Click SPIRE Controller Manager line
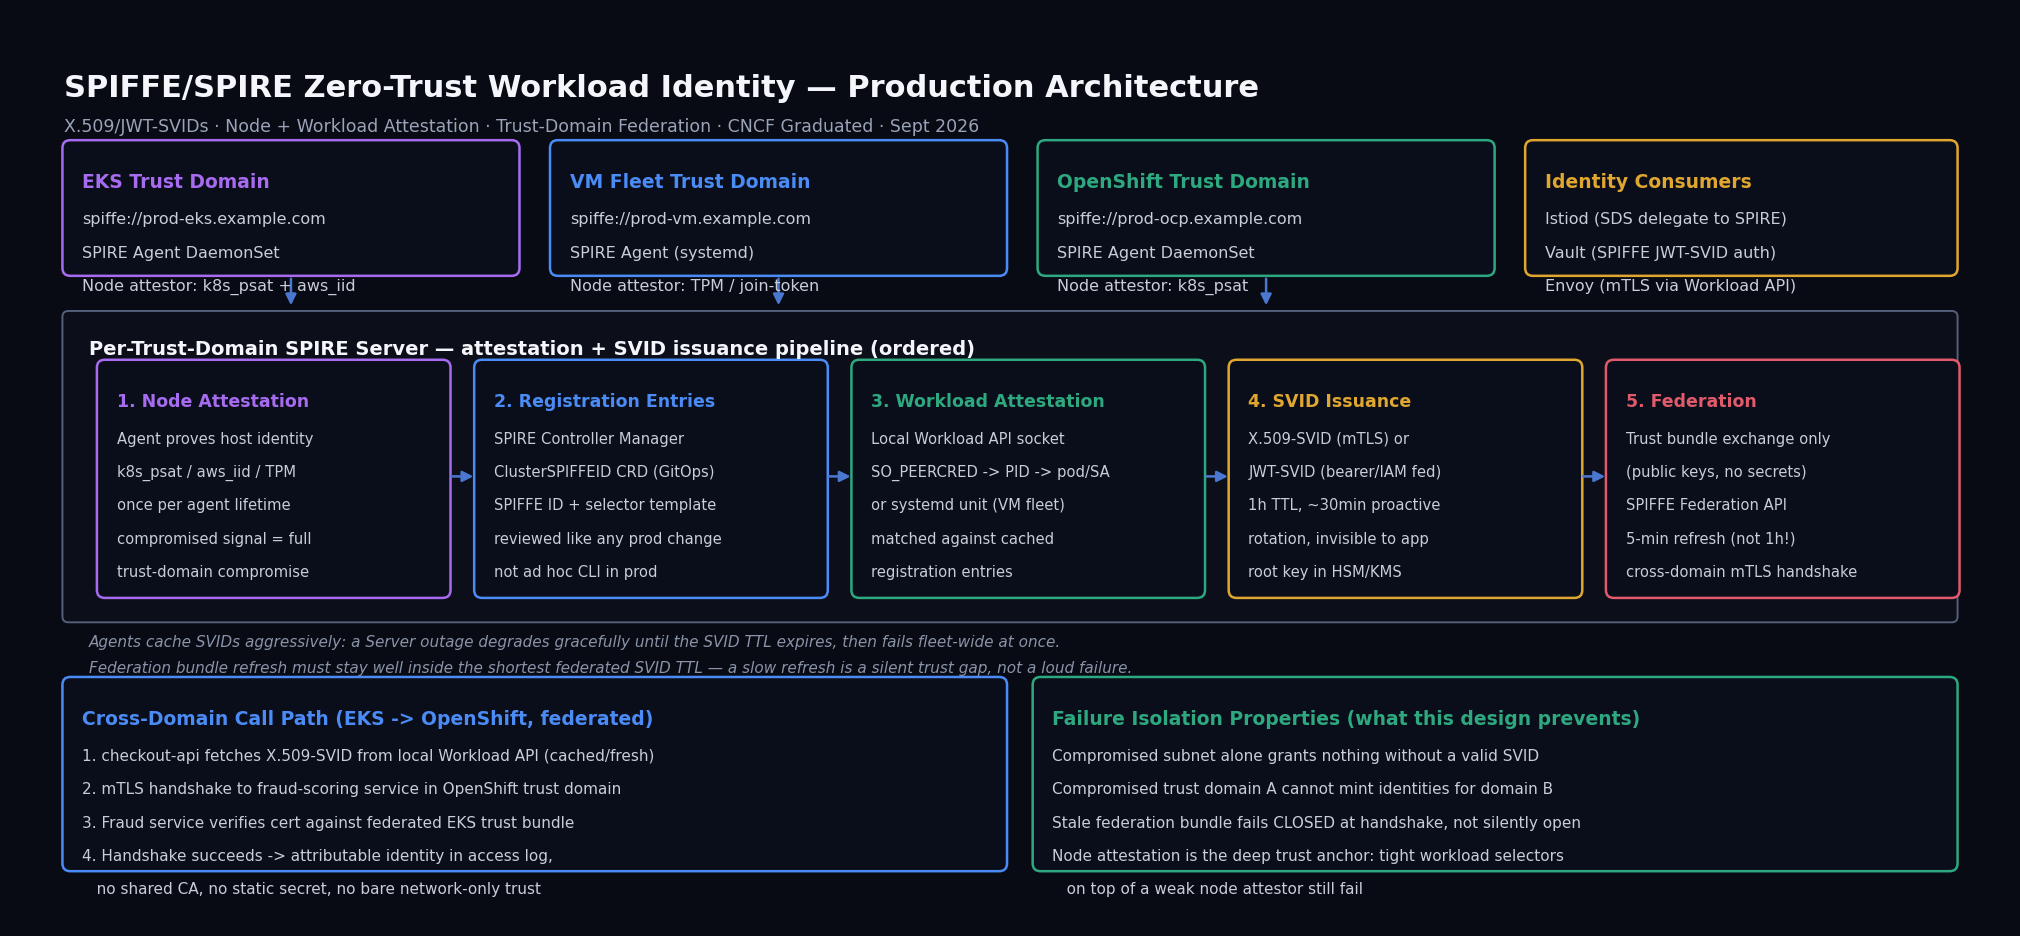This screenshot has width=2020, height=936. pos(589,439)
